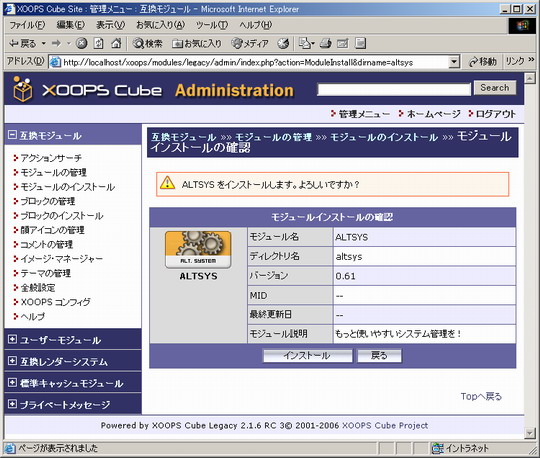Screen dimensions: 540x458
Task: Click the Search button in header
Action: [x=495, y=88]
